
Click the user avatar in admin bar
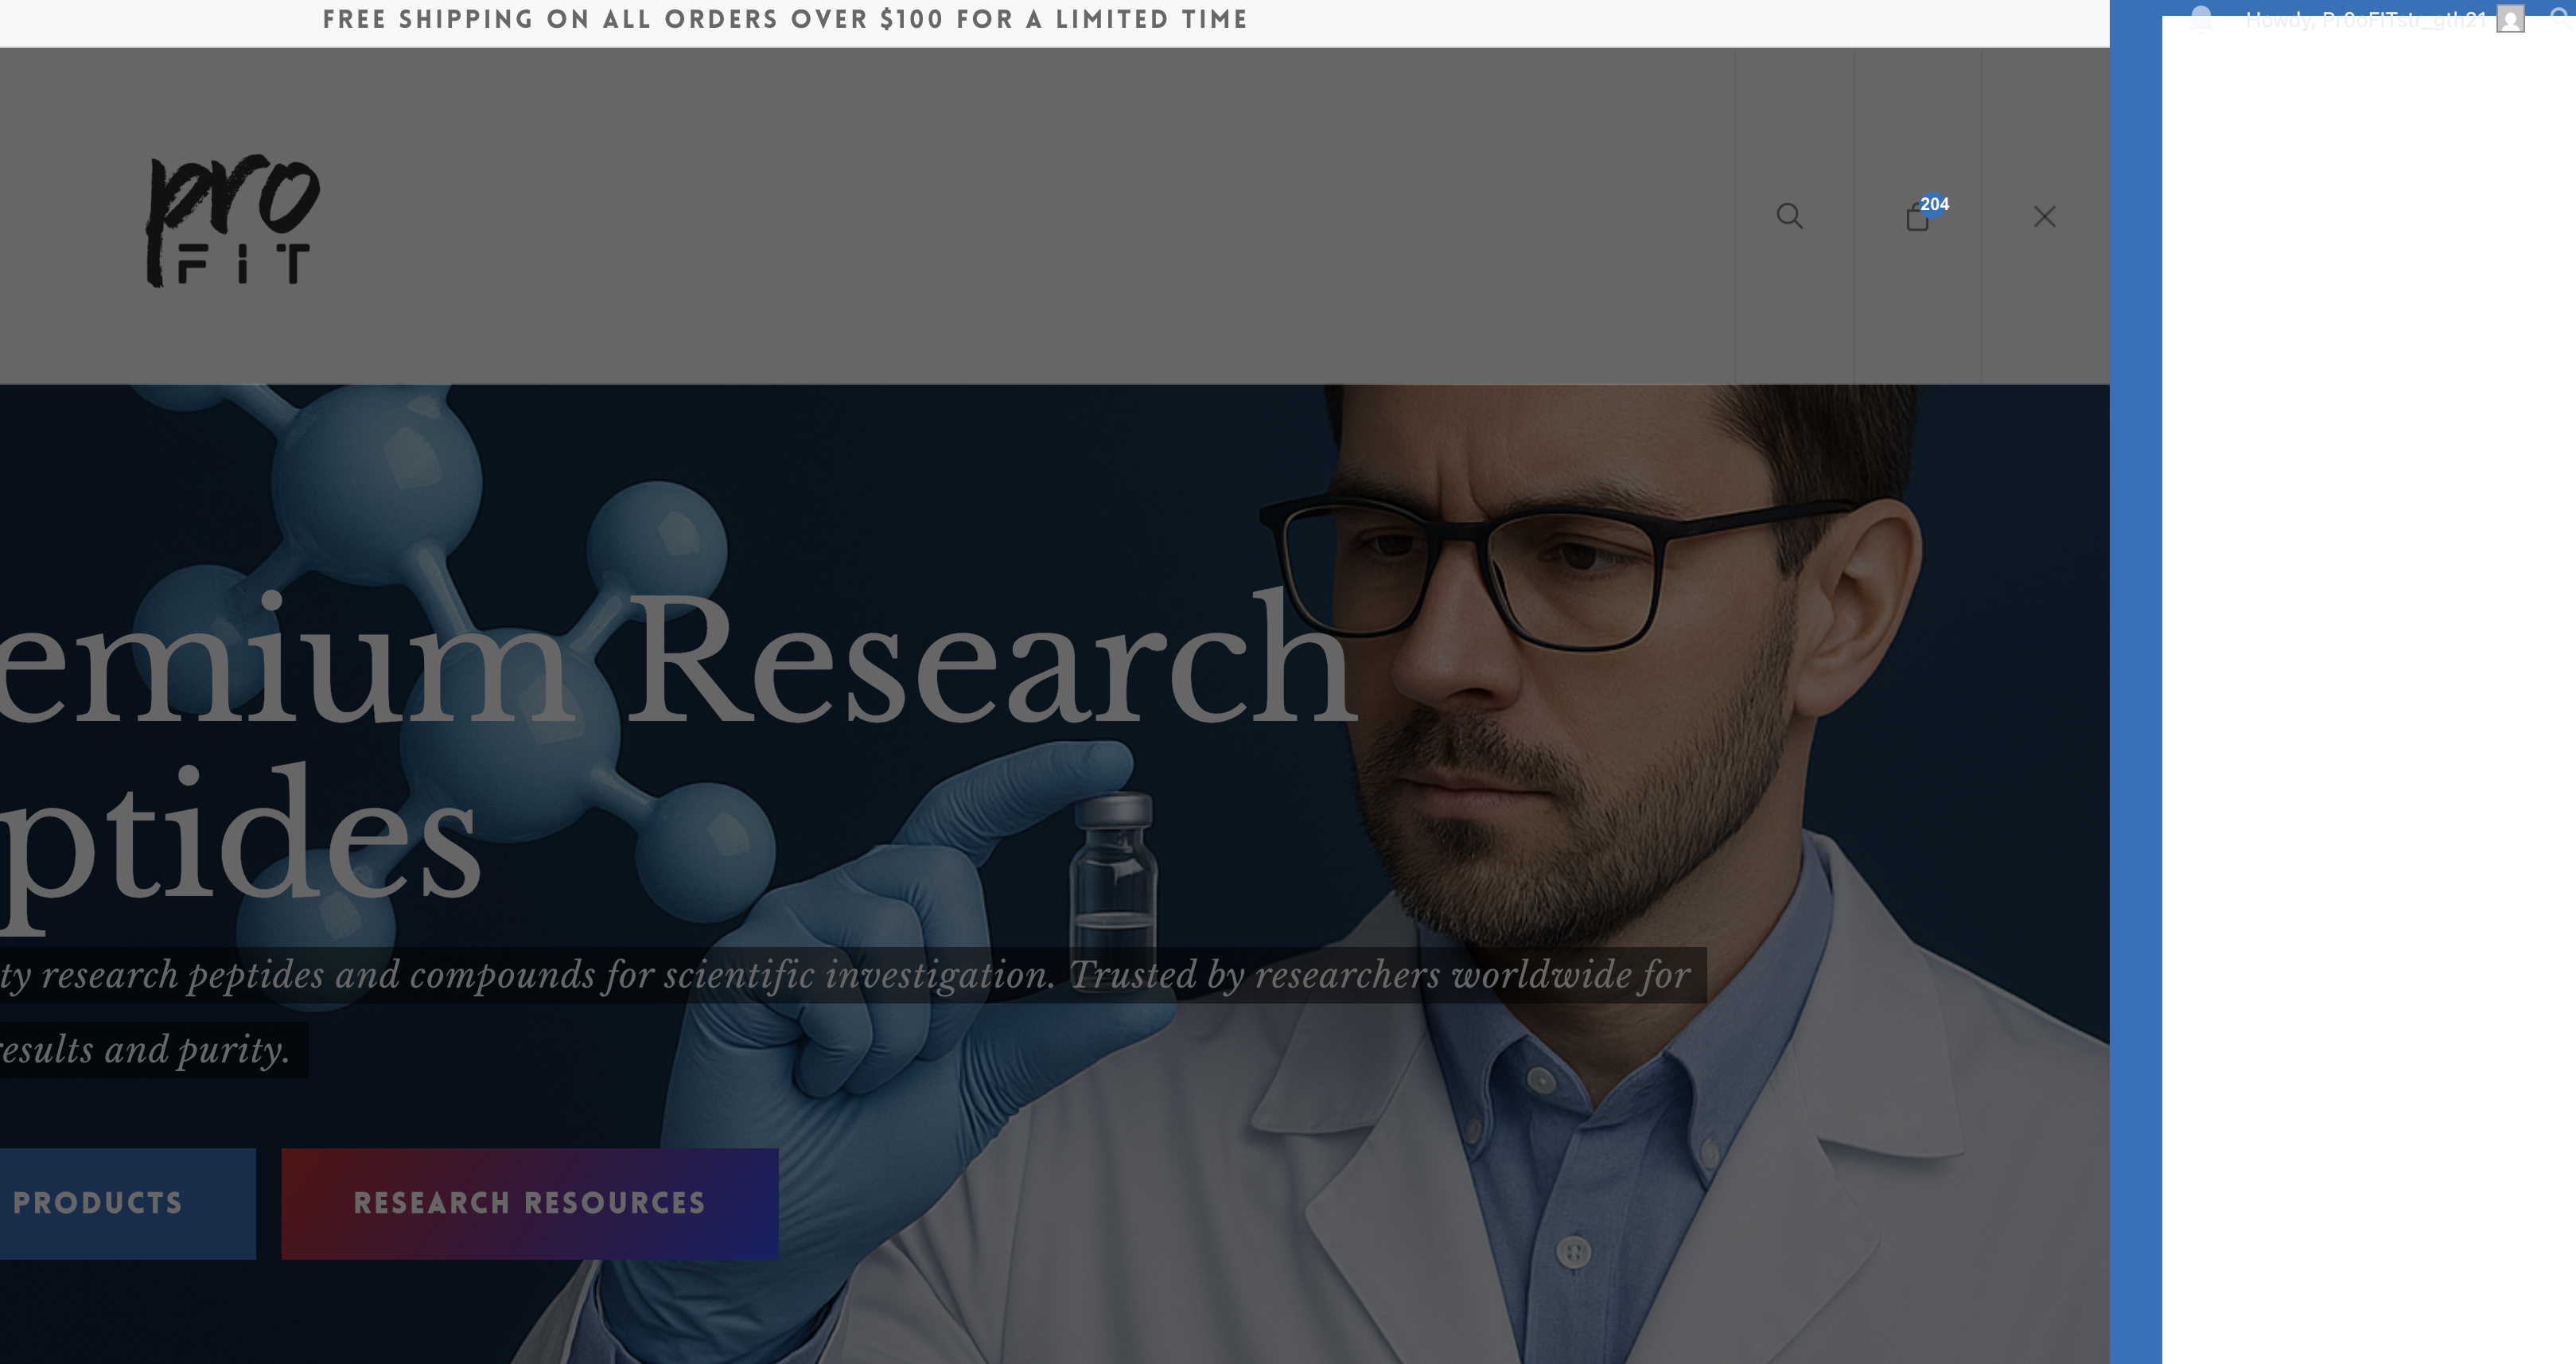pyautogui.click(x=2510, y=19)
